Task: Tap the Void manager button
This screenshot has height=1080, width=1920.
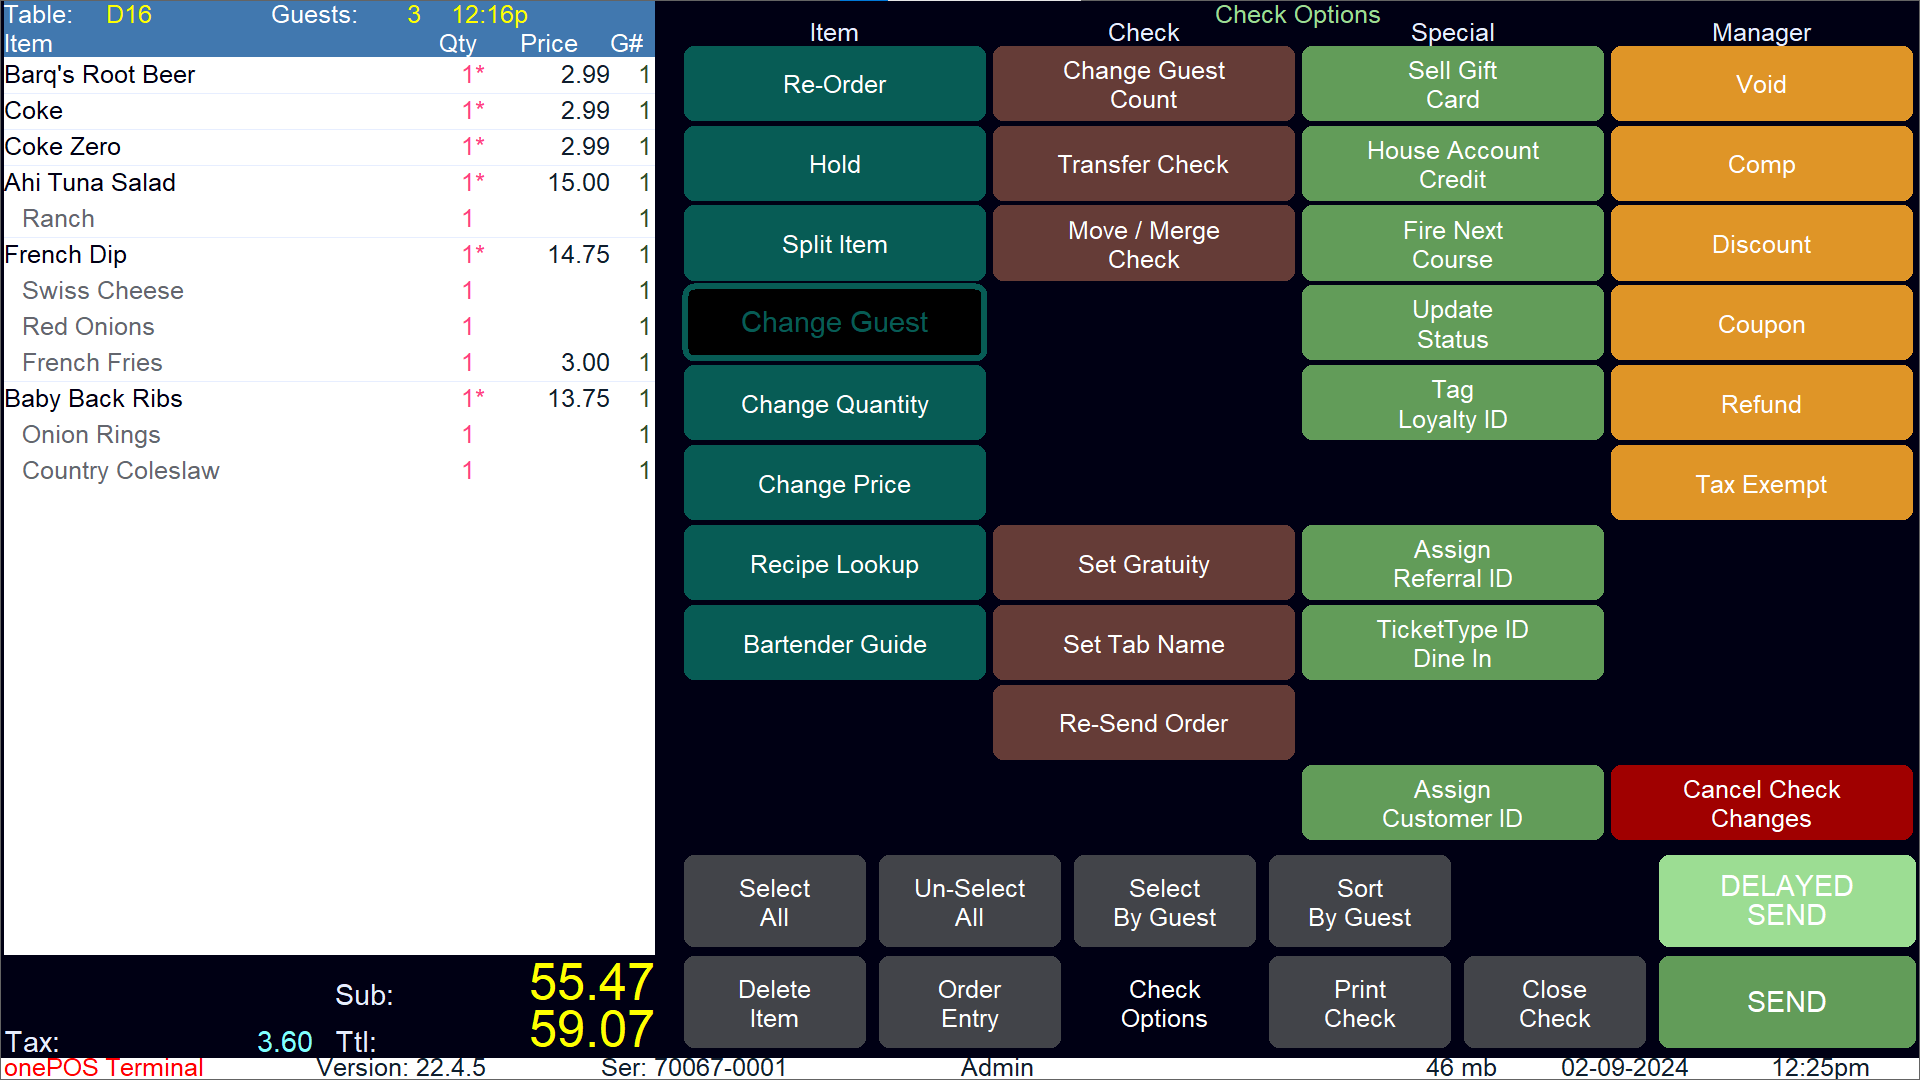Action: point(1760,84)
